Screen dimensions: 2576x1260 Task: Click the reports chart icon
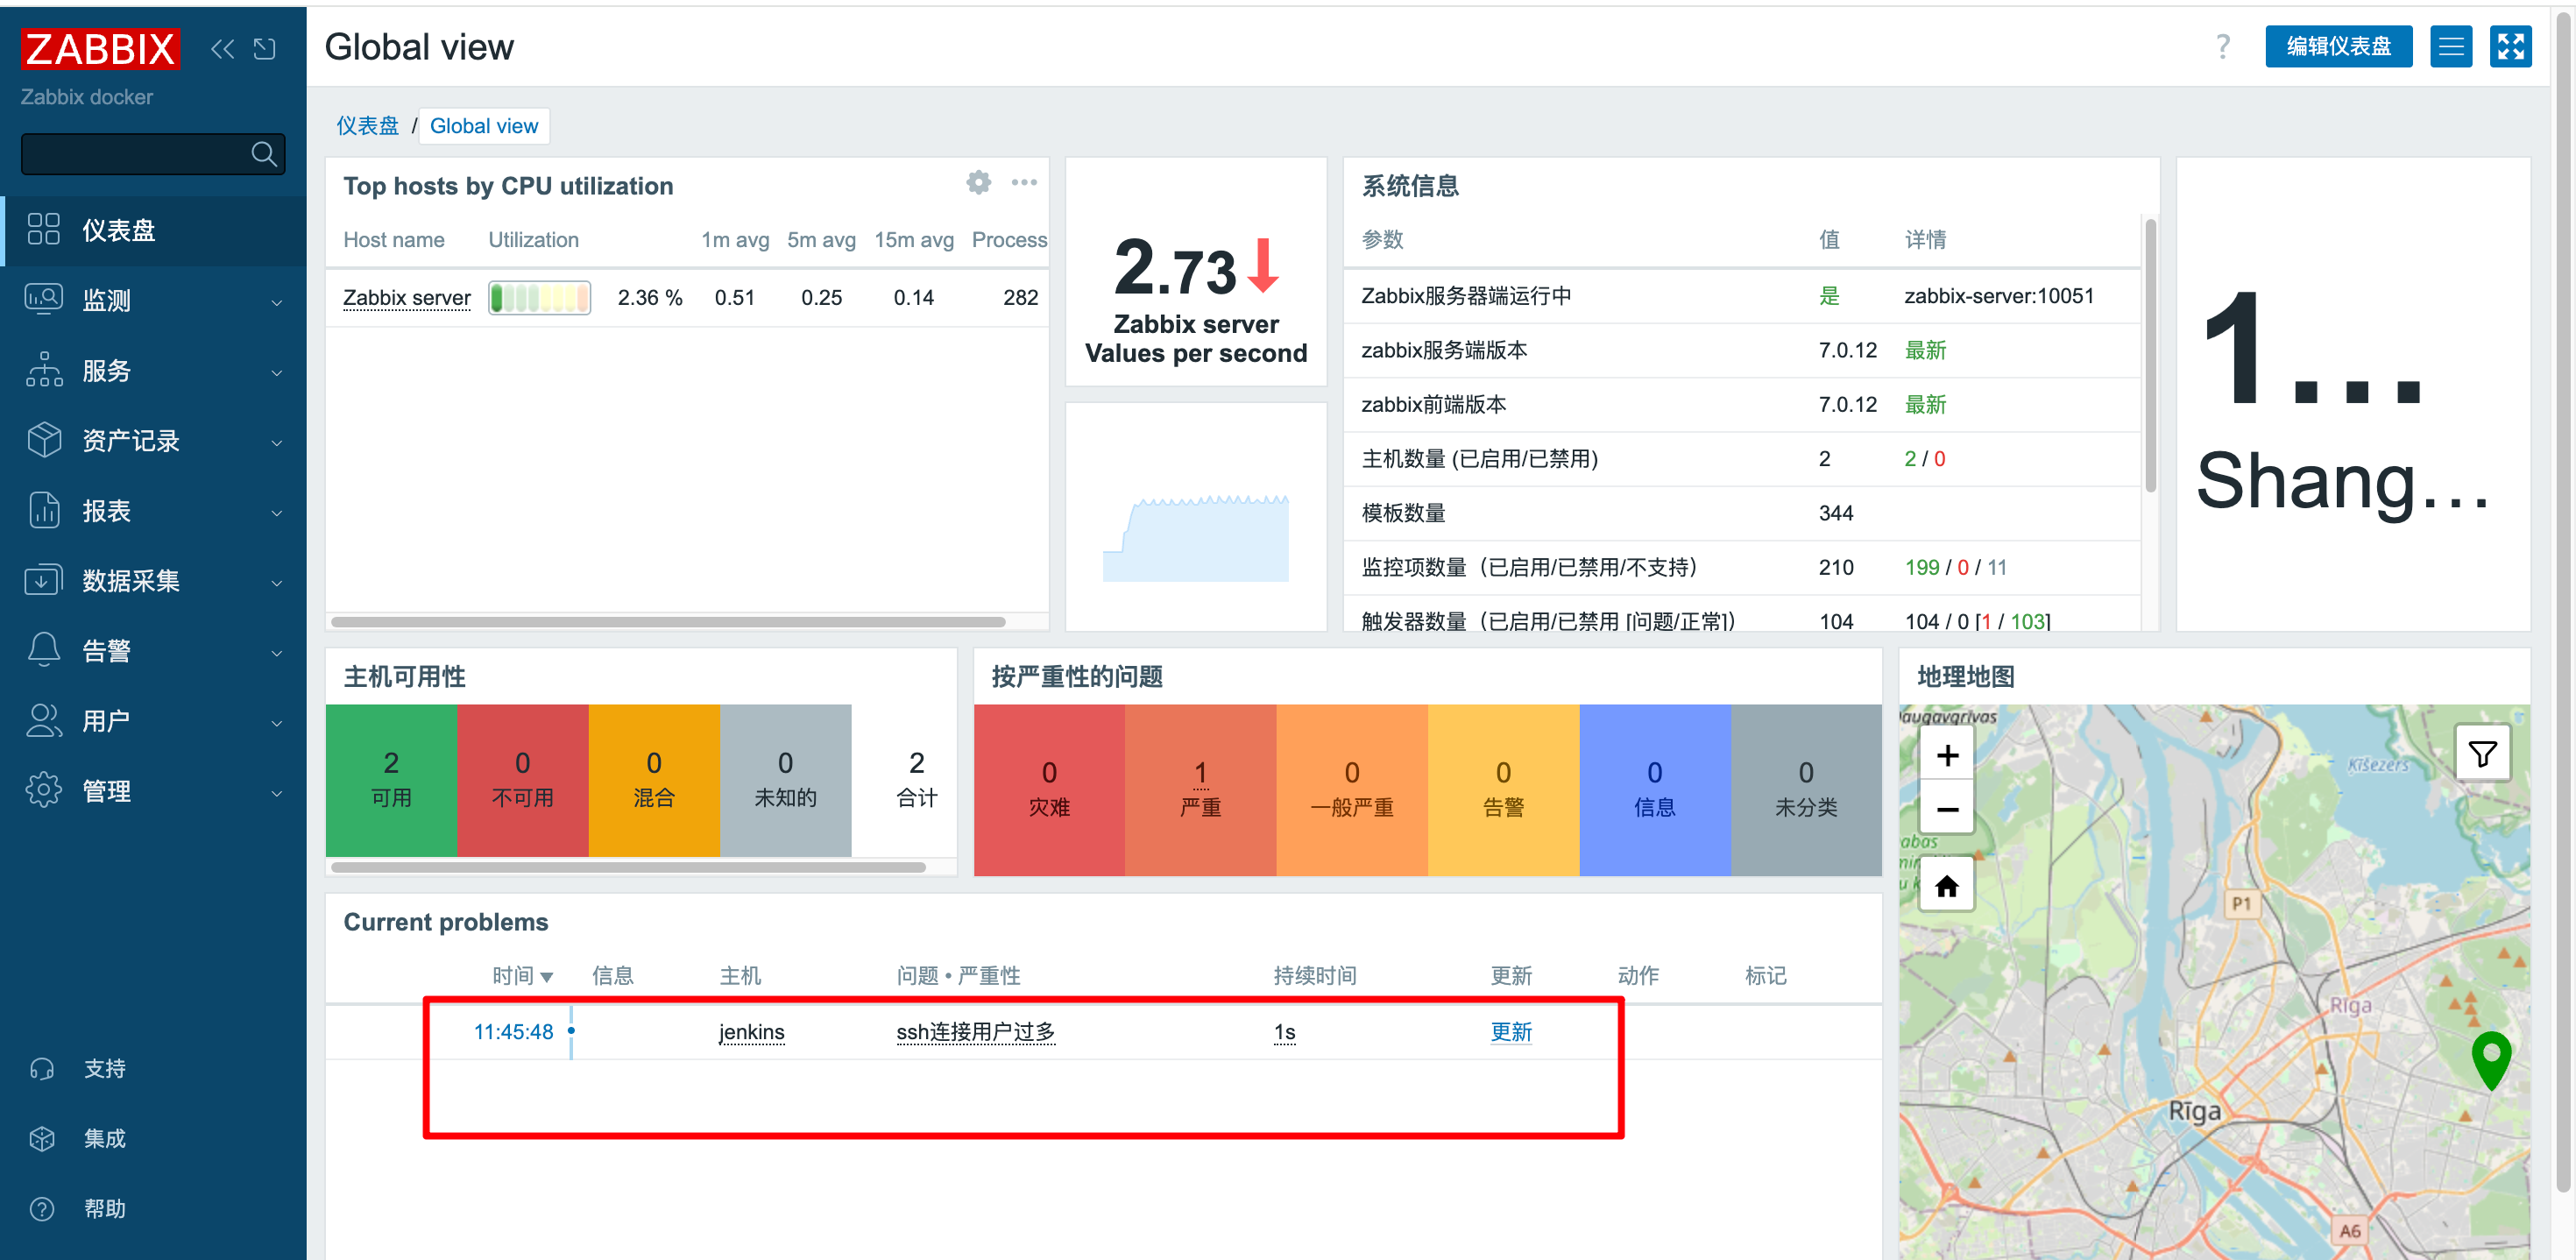click(x=44, y=510)
